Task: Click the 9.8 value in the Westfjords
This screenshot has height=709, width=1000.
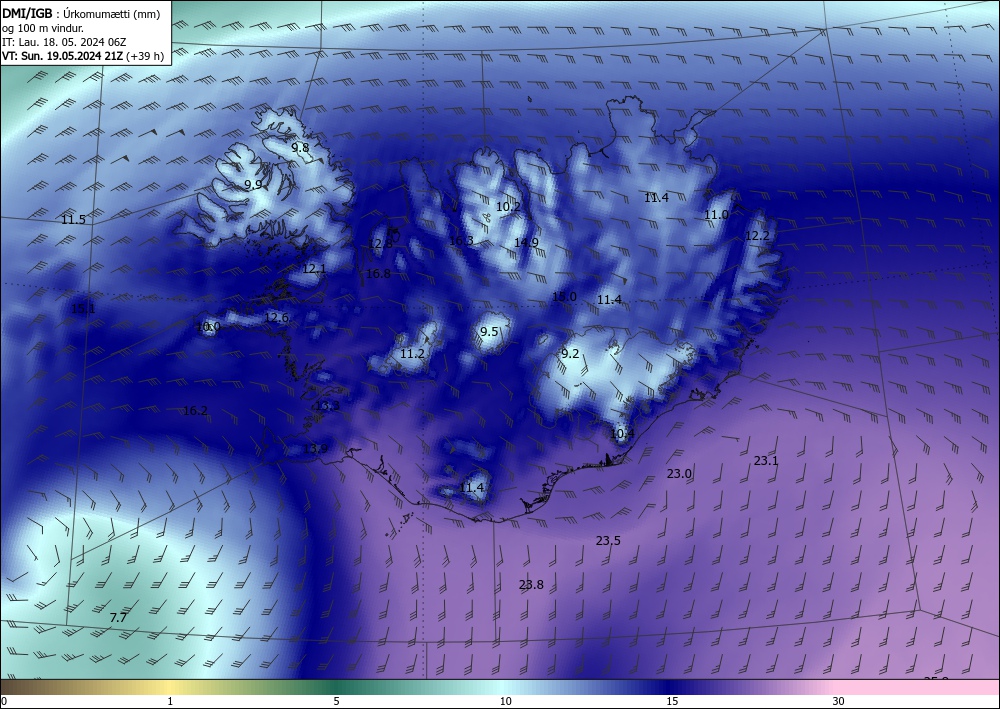Action: pos(300,147)
